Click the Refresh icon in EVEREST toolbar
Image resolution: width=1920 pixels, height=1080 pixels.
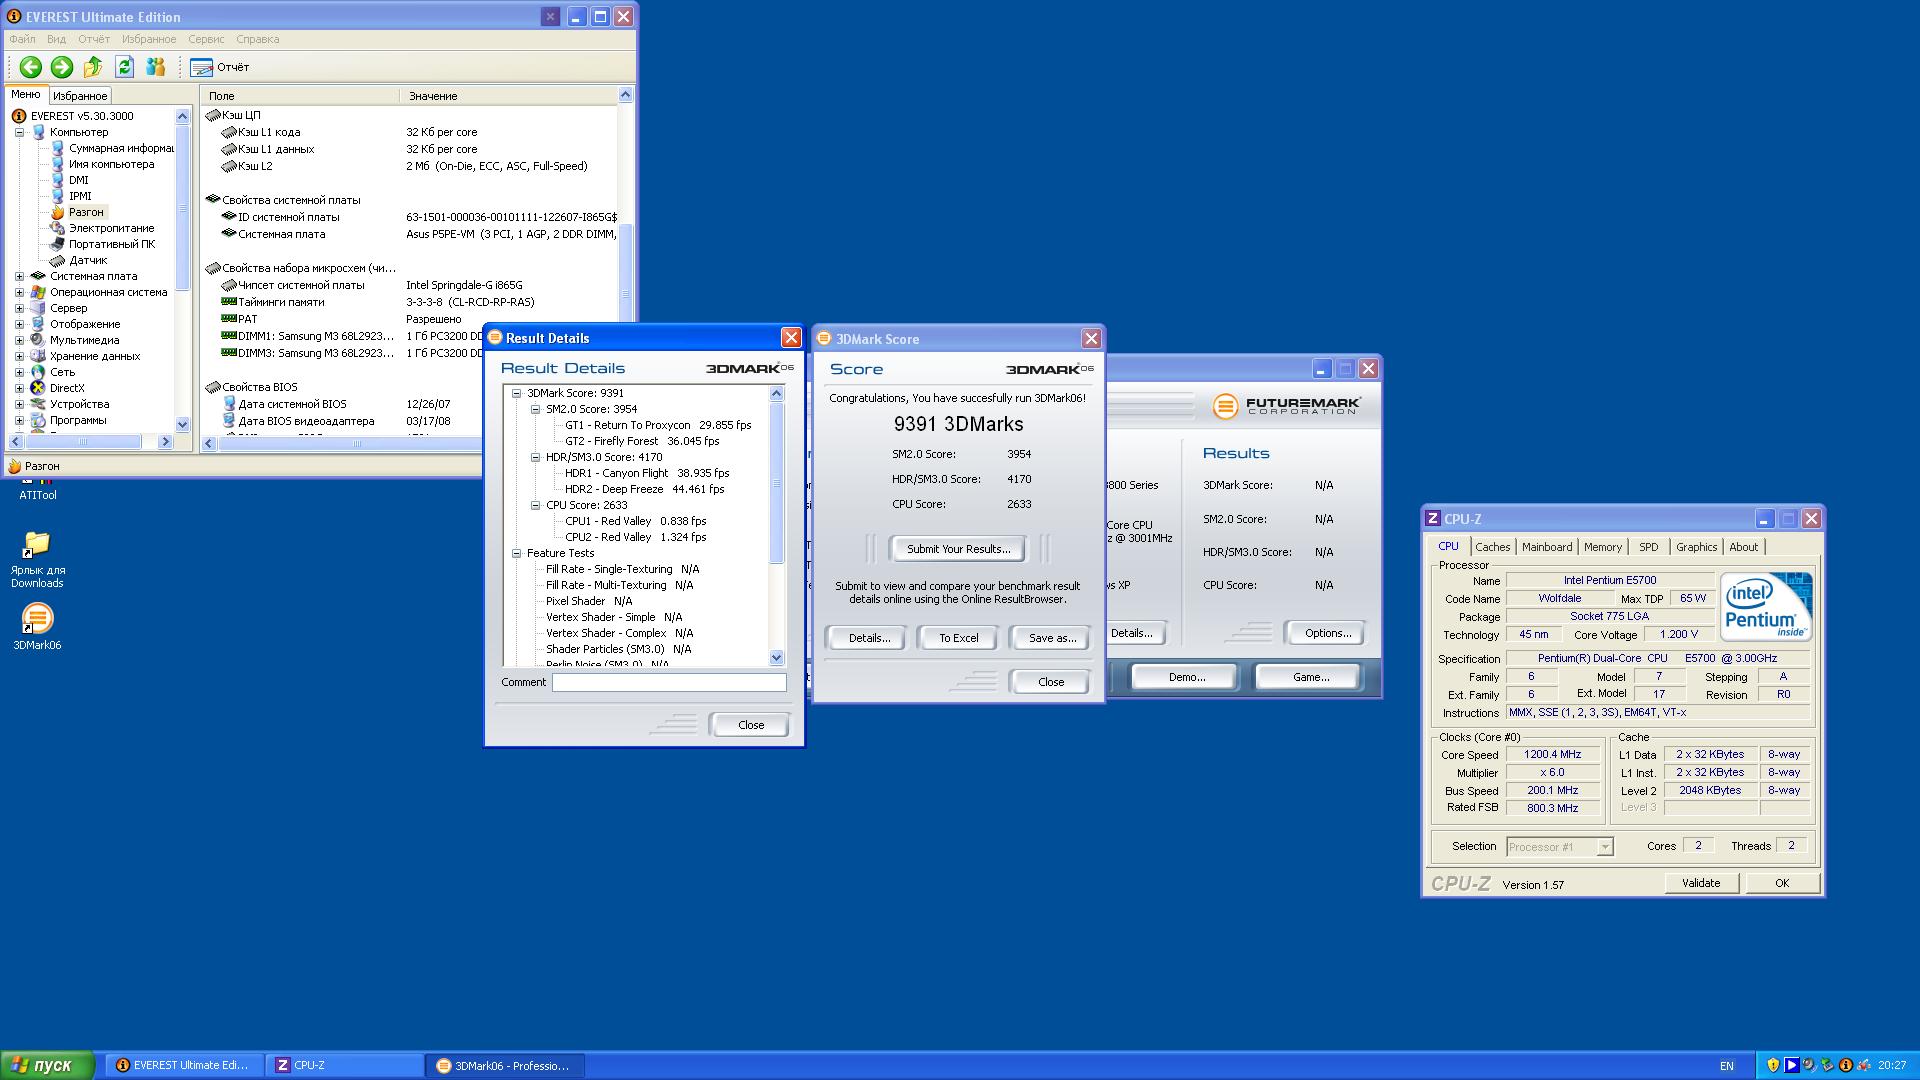(124, 67)
